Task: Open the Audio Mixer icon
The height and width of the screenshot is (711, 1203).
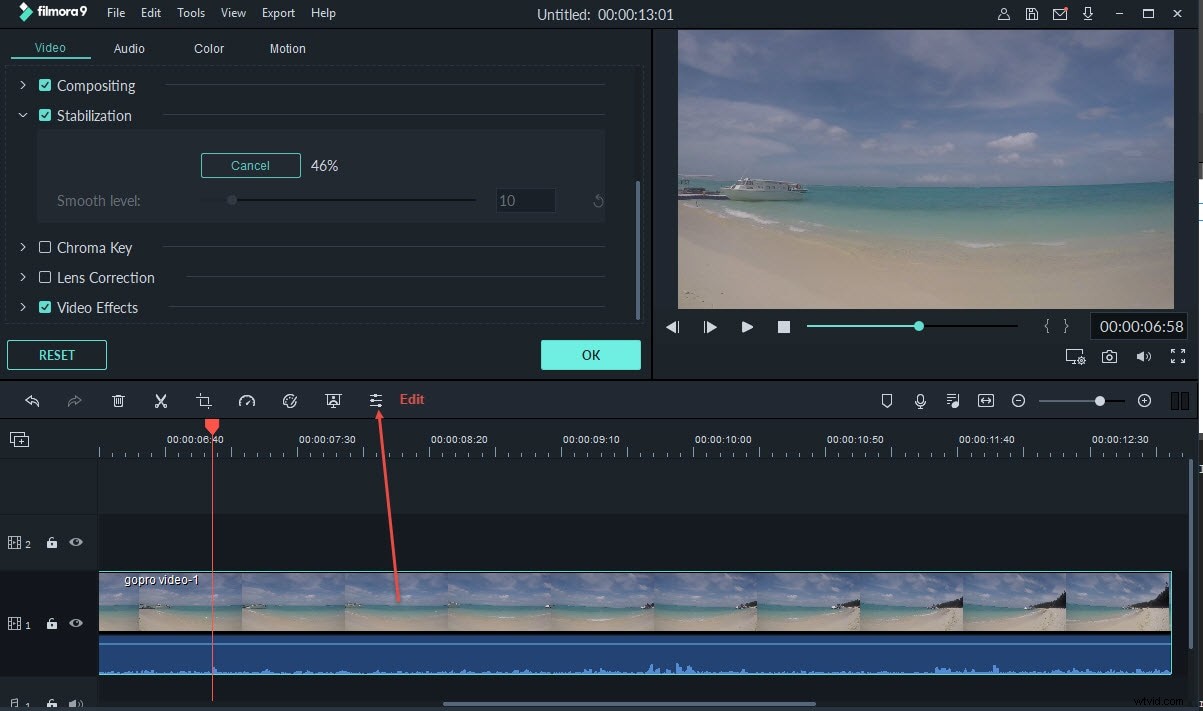Action: [x=953, y=400]
